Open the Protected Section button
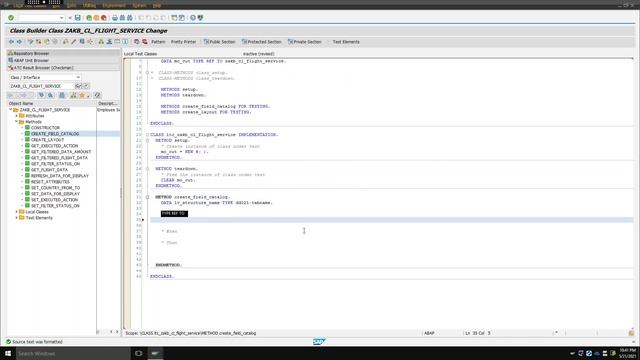The image size is (640, 360). pyautogui.click(x=262, y=42)
